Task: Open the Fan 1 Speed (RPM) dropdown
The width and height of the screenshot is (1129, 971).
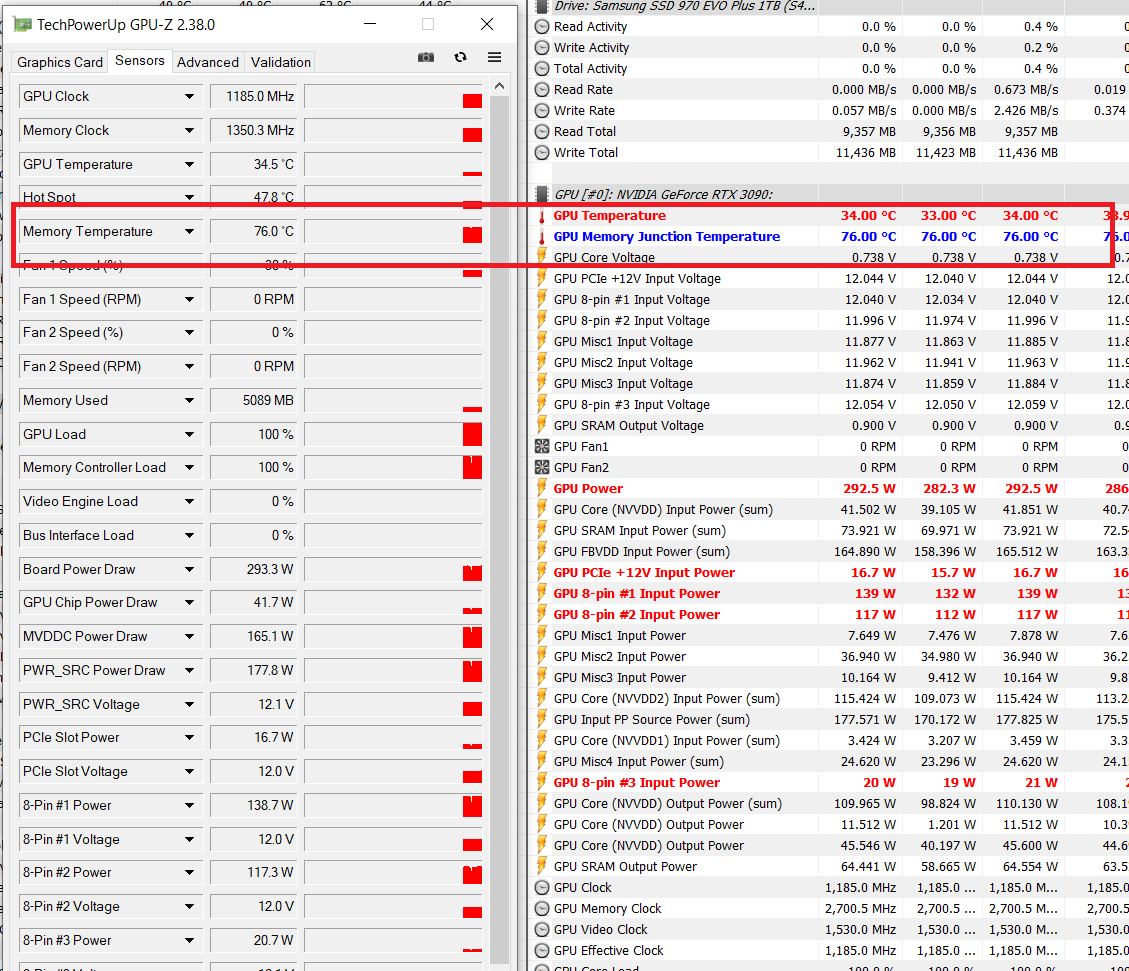Action: (189, 299)
